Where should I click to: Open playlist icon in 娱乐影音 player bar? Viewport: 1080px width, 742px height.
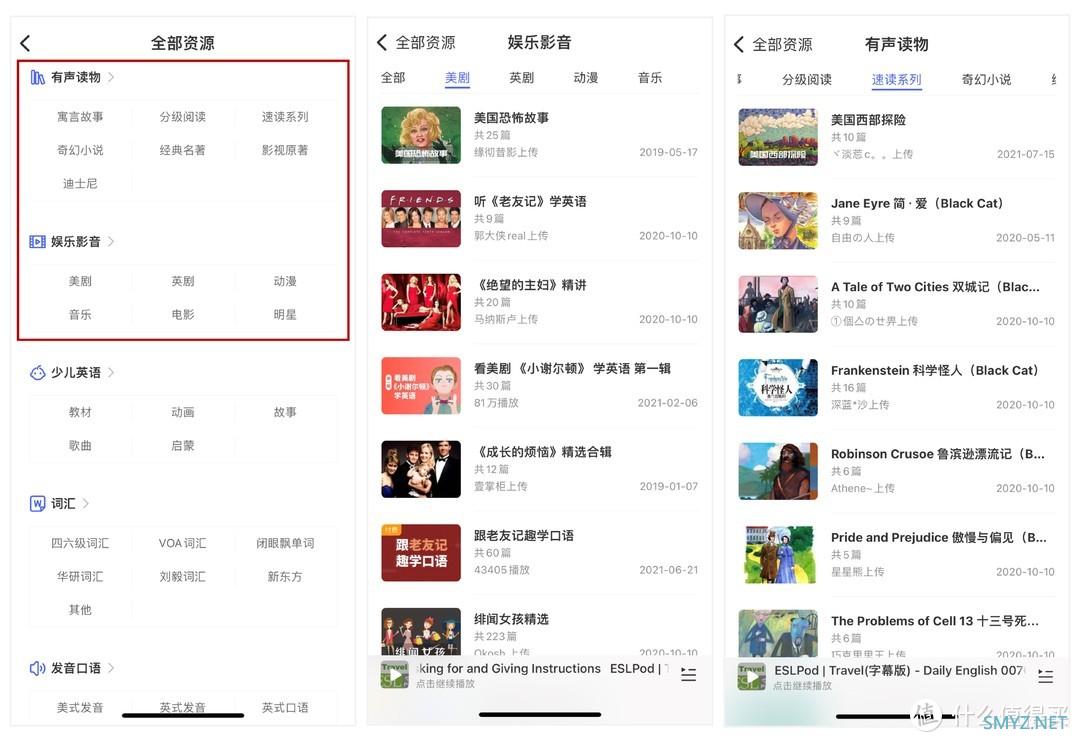pos(688,674)
